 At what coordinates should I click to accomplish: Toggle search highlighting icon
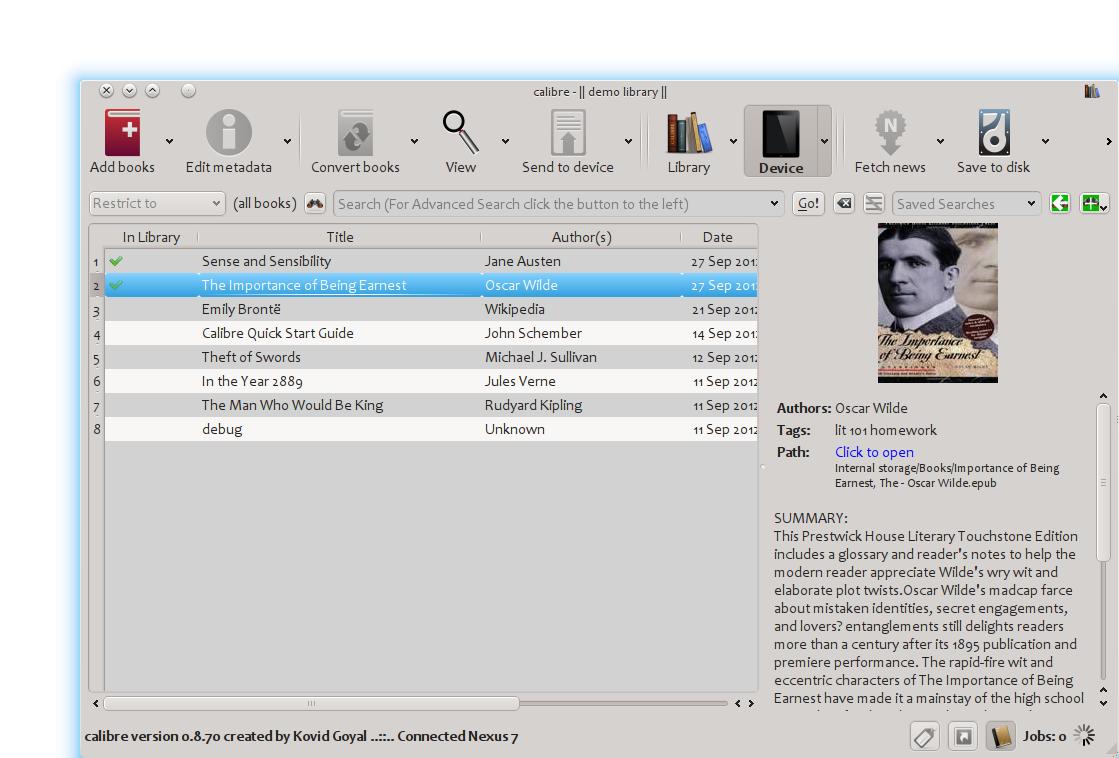pyautogui.click(x=874, y=203)
